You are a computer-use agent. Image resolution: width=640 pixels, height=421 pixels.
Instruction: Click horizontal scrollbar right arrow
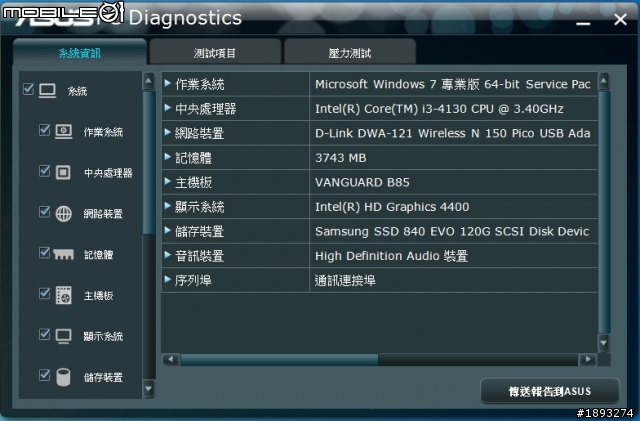tap(588, 359)
